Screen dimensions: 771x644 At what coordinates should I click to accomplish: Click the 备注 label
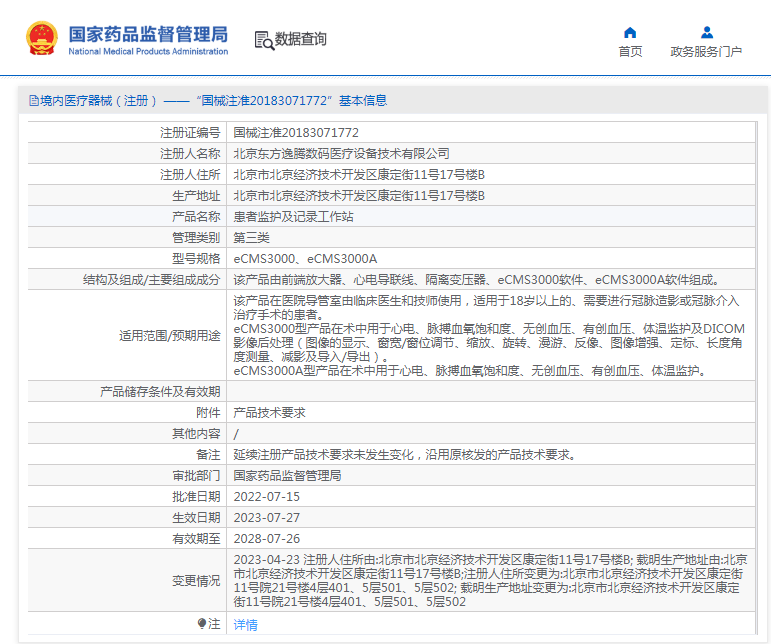click(x=208, y=455)
